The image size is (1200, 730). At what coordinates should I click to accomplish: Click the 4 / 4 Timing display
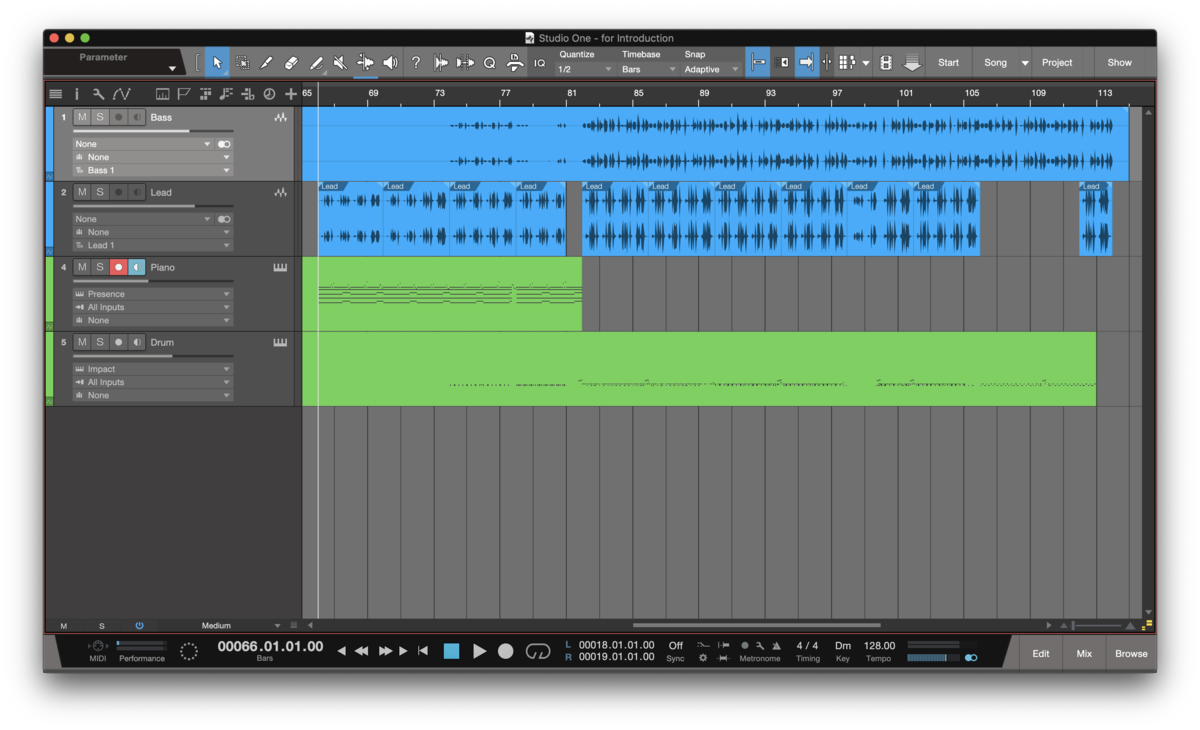tap(807, 646)
